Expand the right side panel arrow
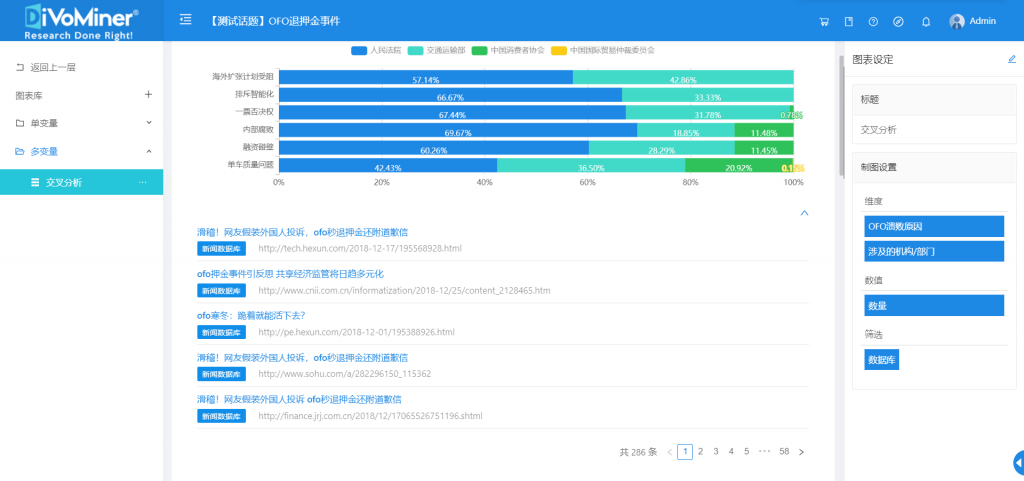The height and width of the screenshot is (481, 1024). pyautogui.click(x=1018, y=462)
